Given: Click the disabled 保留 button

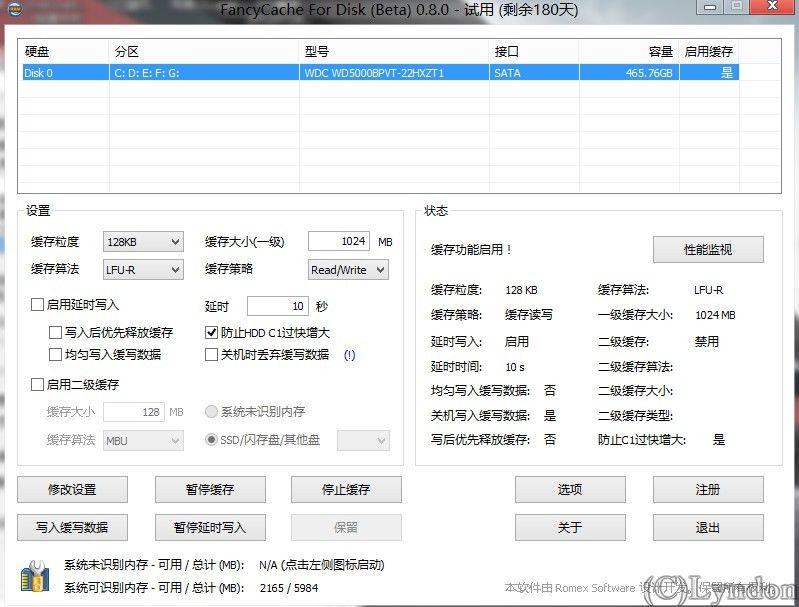Looking at the screenshot, I should (346, 527).
